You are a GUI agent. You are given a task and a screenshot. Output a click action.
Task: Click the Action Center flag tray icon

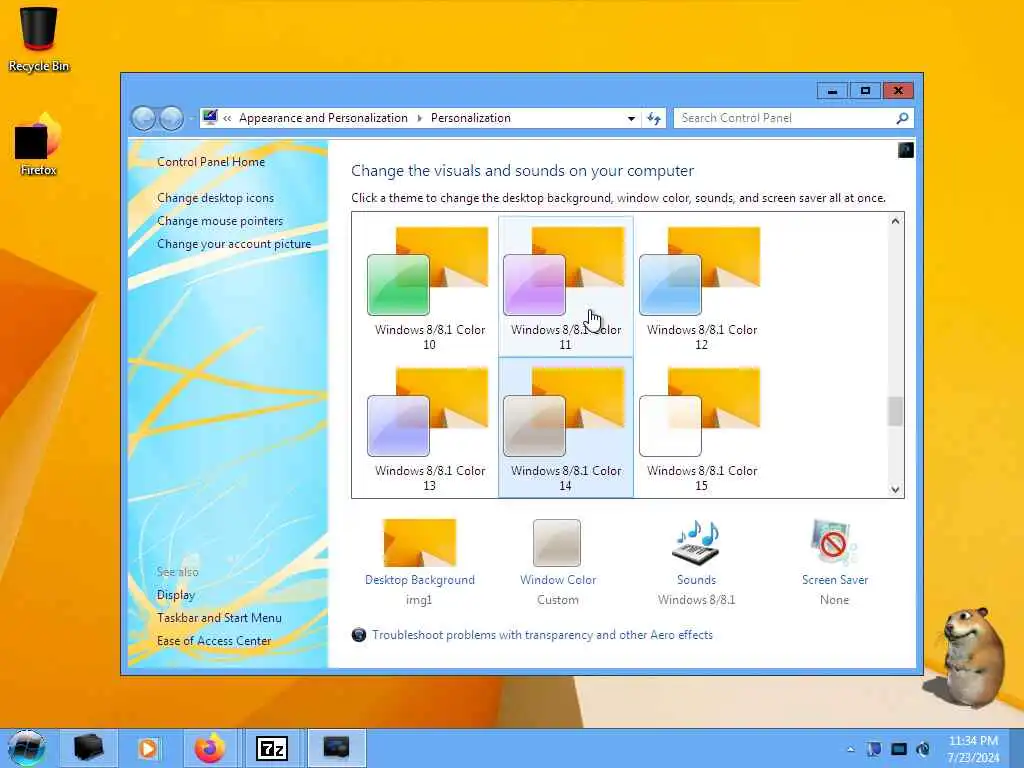874,749
